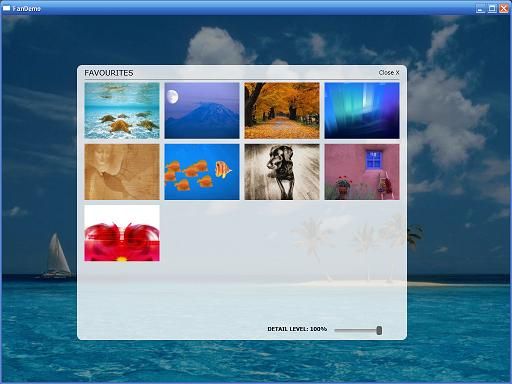512x384 pixels.
Task: Click the Close X link
Action: 389,72
